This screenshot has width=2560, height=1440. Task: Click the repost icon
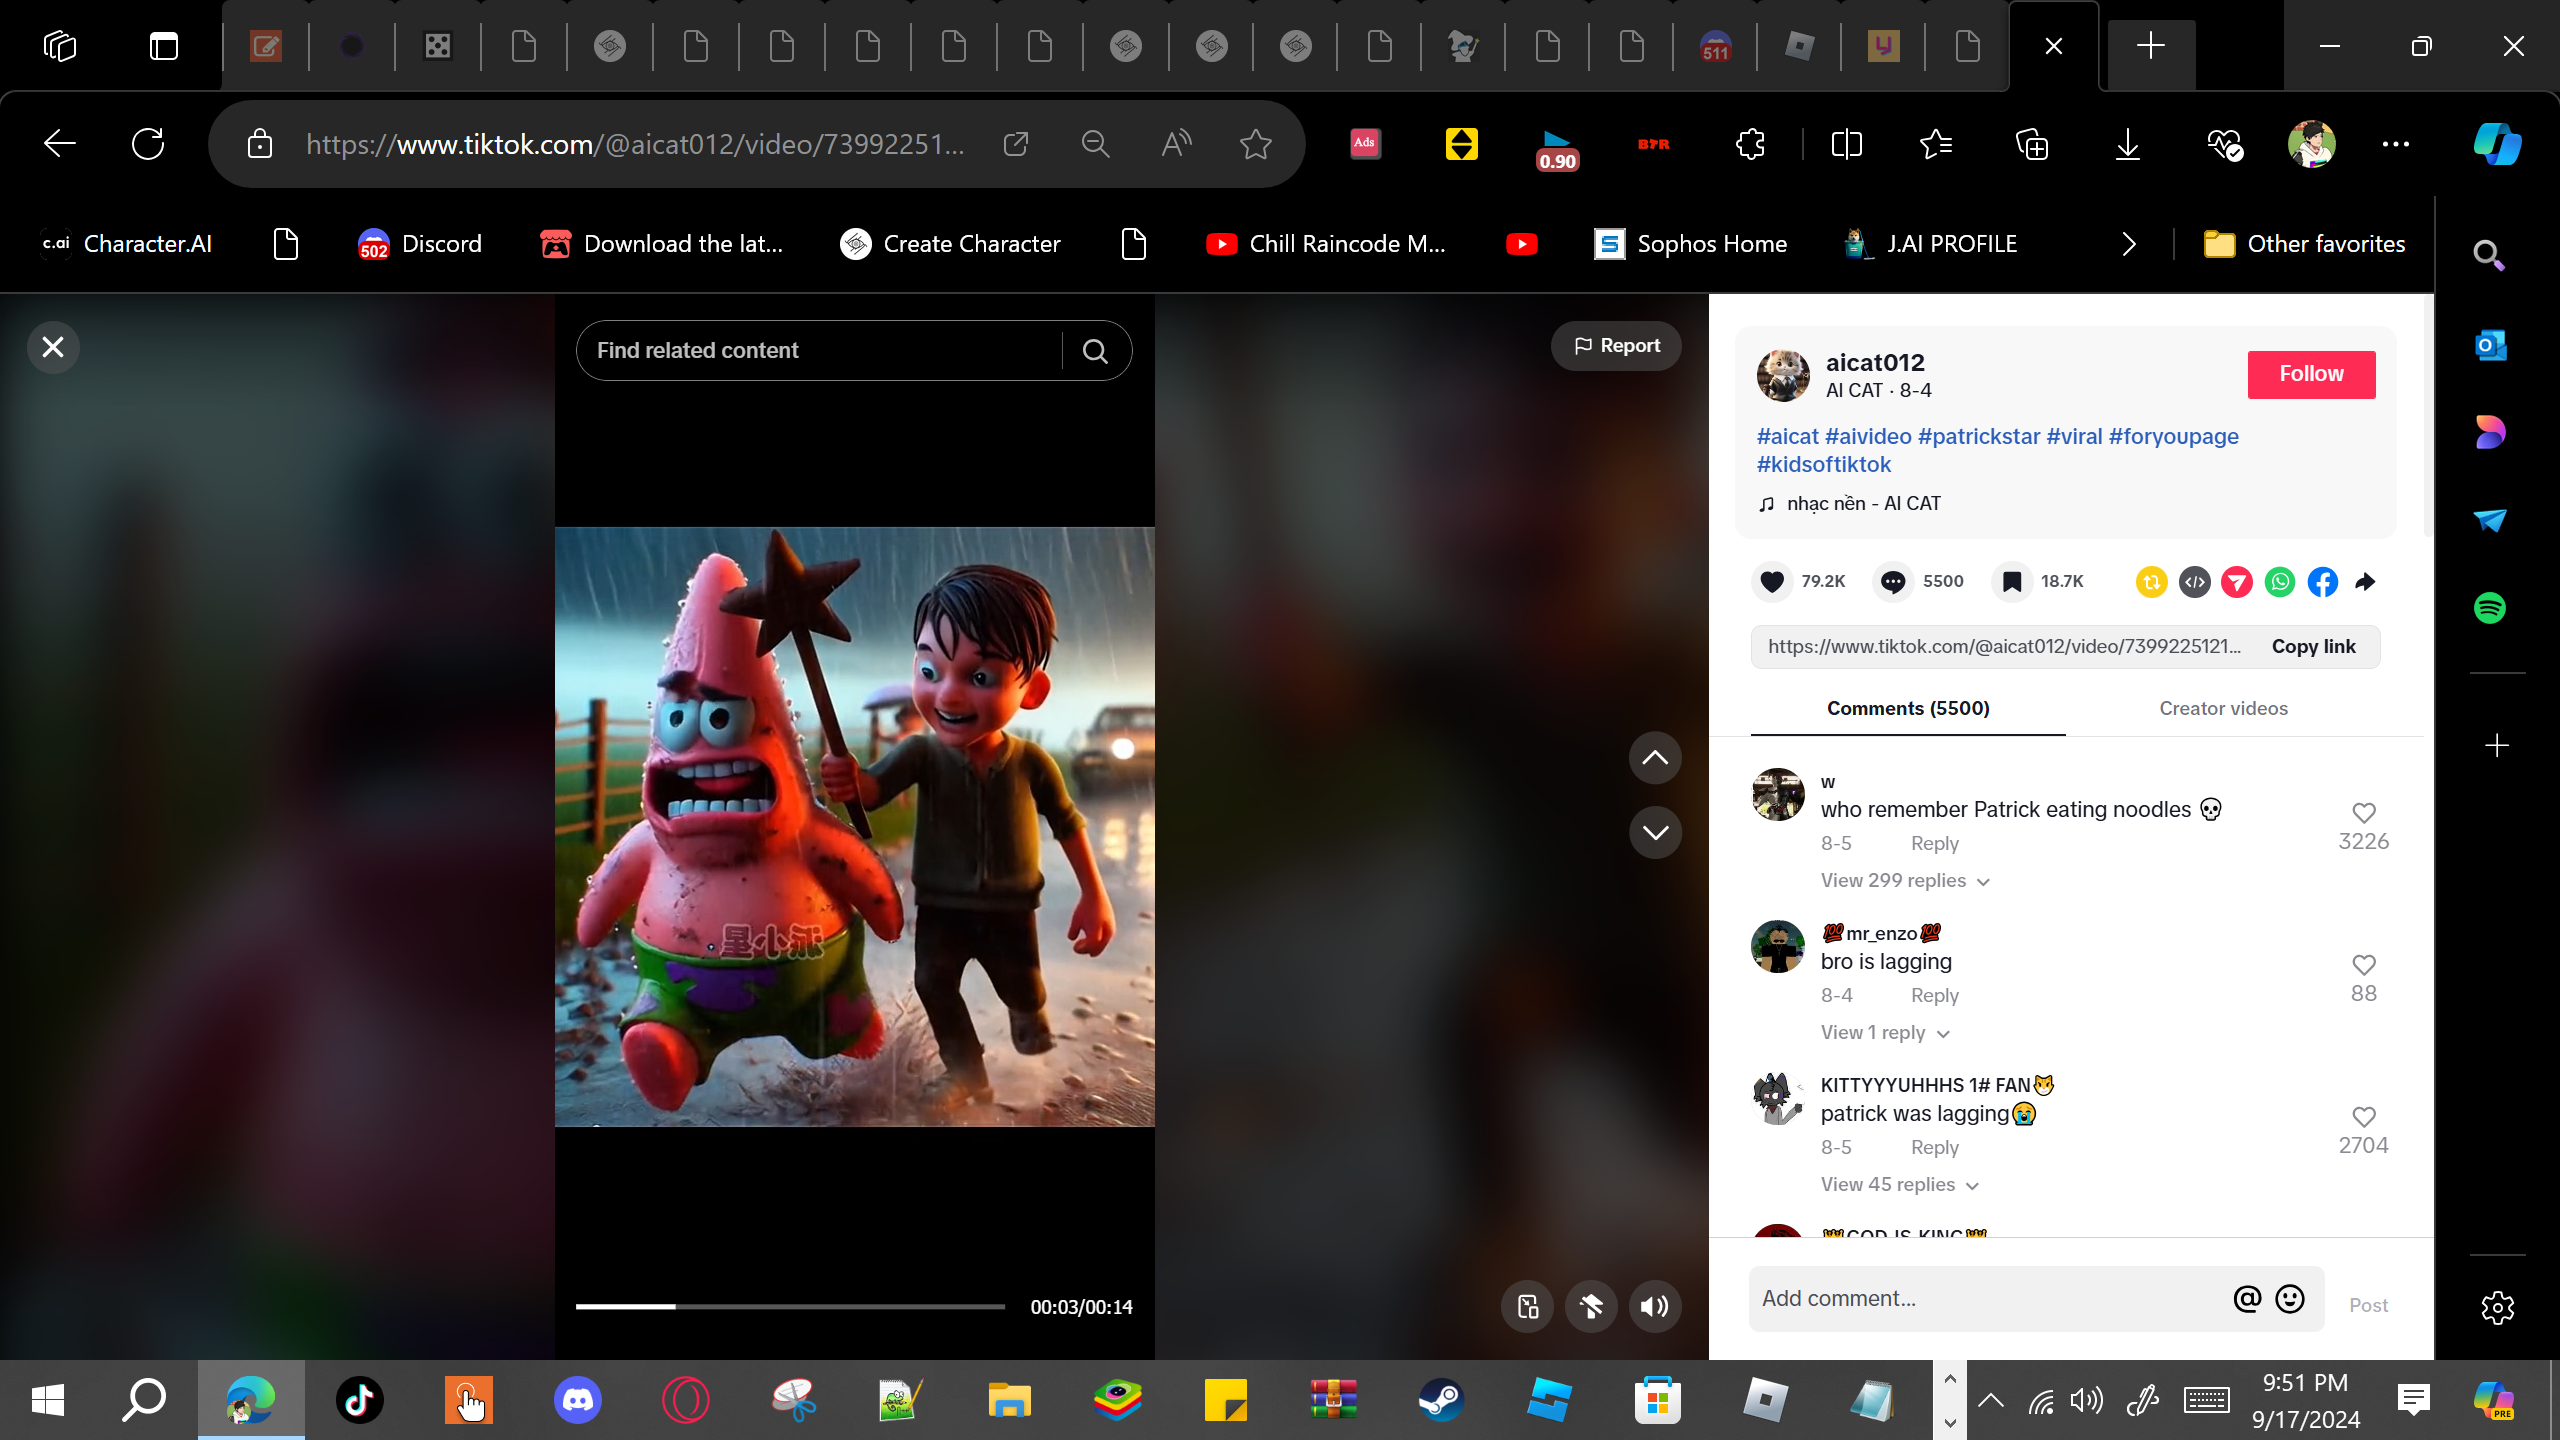pyautogui.click(x=2151, y=581)
